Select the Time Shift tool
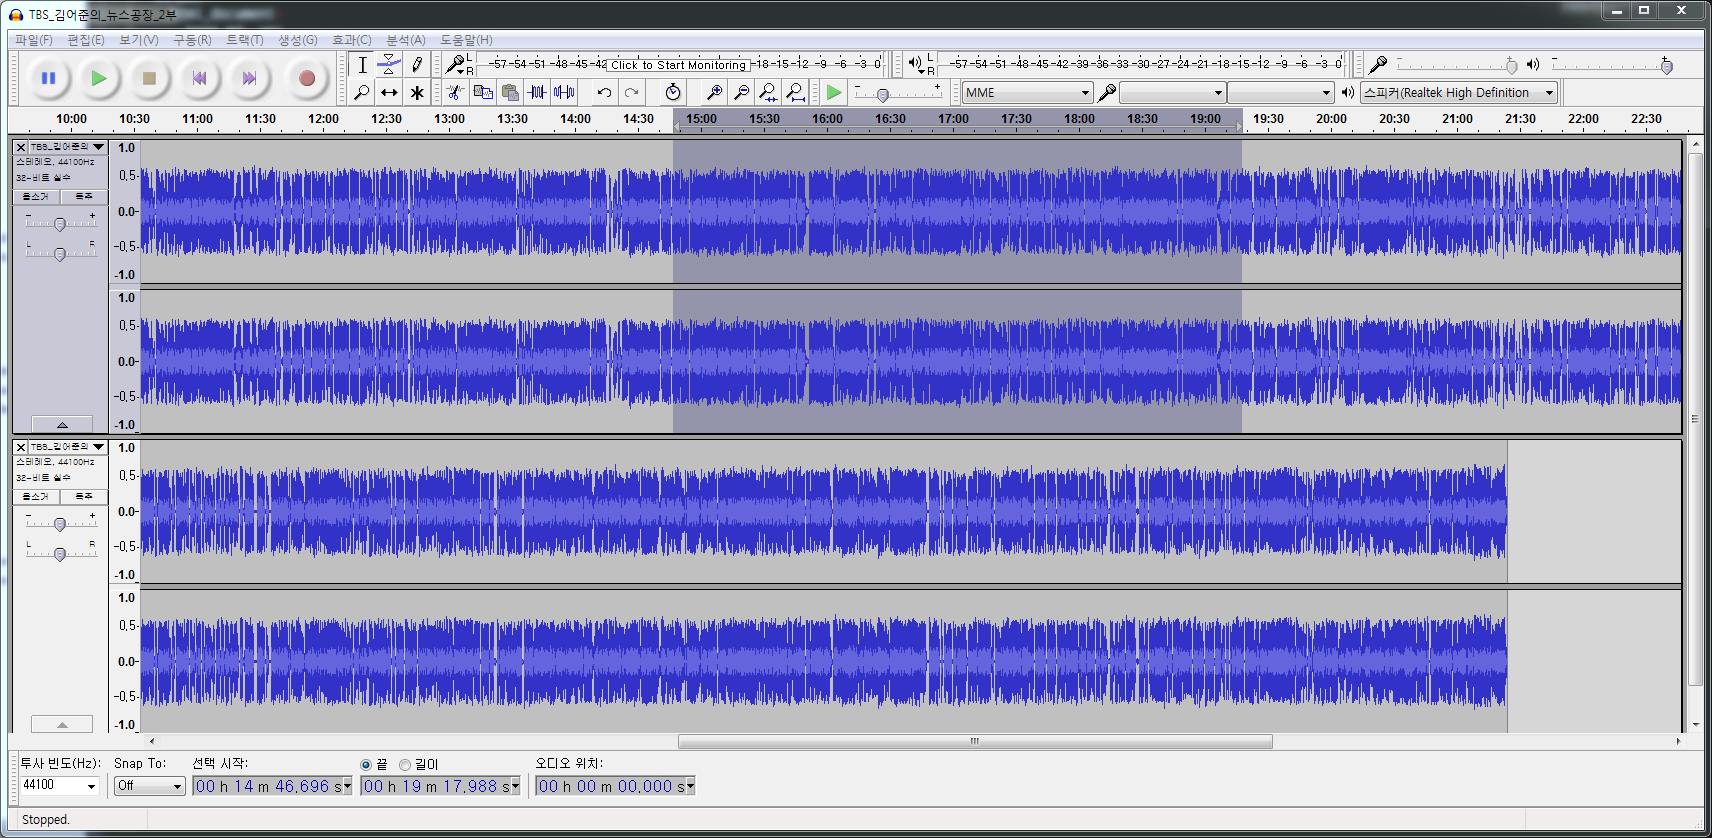The height and width of the screenshot is (838, 1712). [x=389, y=92]
